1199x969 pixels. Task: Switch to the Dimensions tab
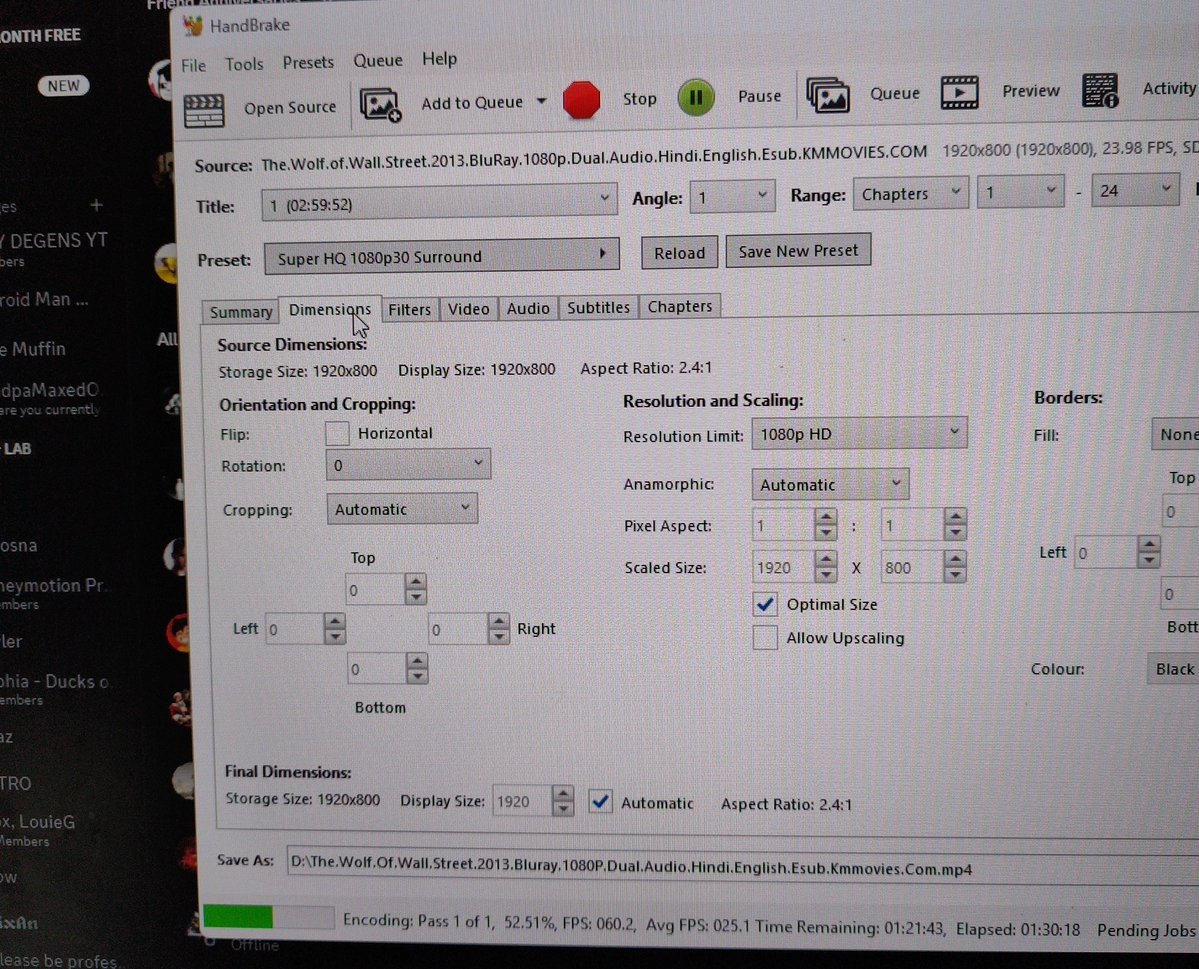point(330,310)
